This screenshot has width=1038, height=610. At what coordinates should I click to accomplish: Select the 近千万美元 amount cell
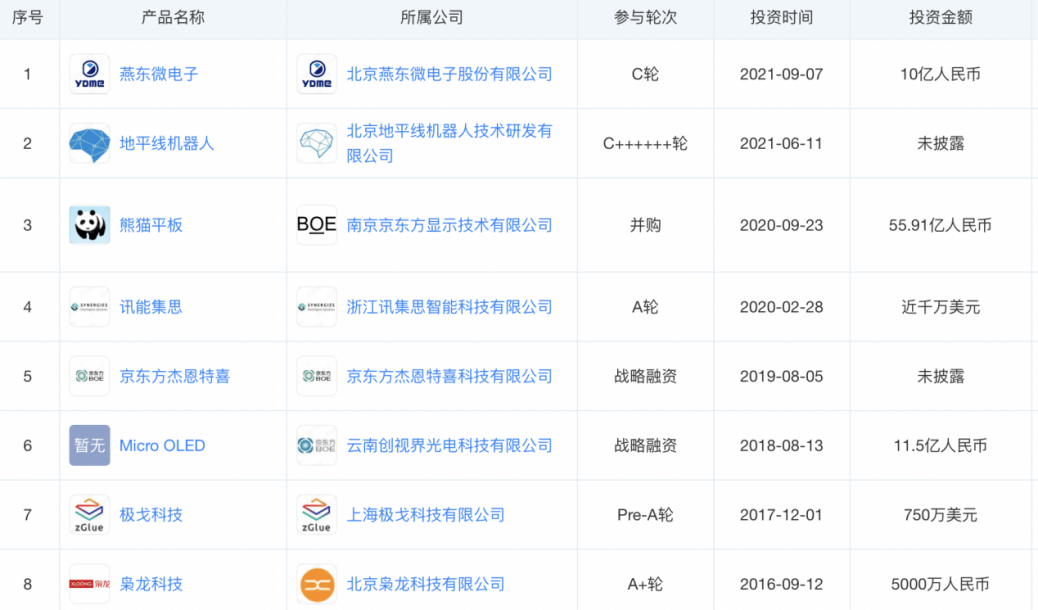[x=941, y=307]
